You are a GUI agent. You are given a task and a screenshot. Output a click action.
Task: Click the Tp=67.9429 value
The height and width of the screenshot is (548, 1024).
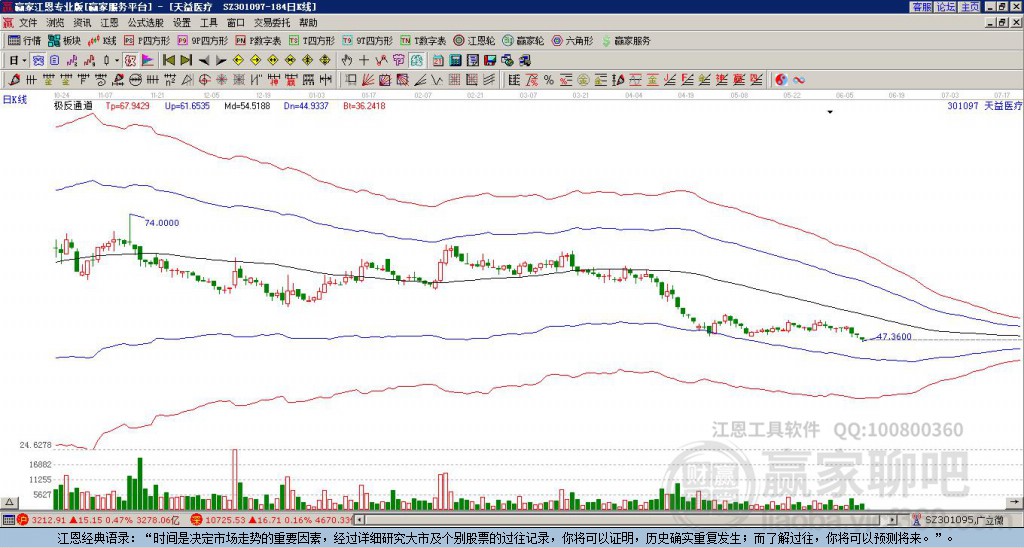[x=127, y=105]
